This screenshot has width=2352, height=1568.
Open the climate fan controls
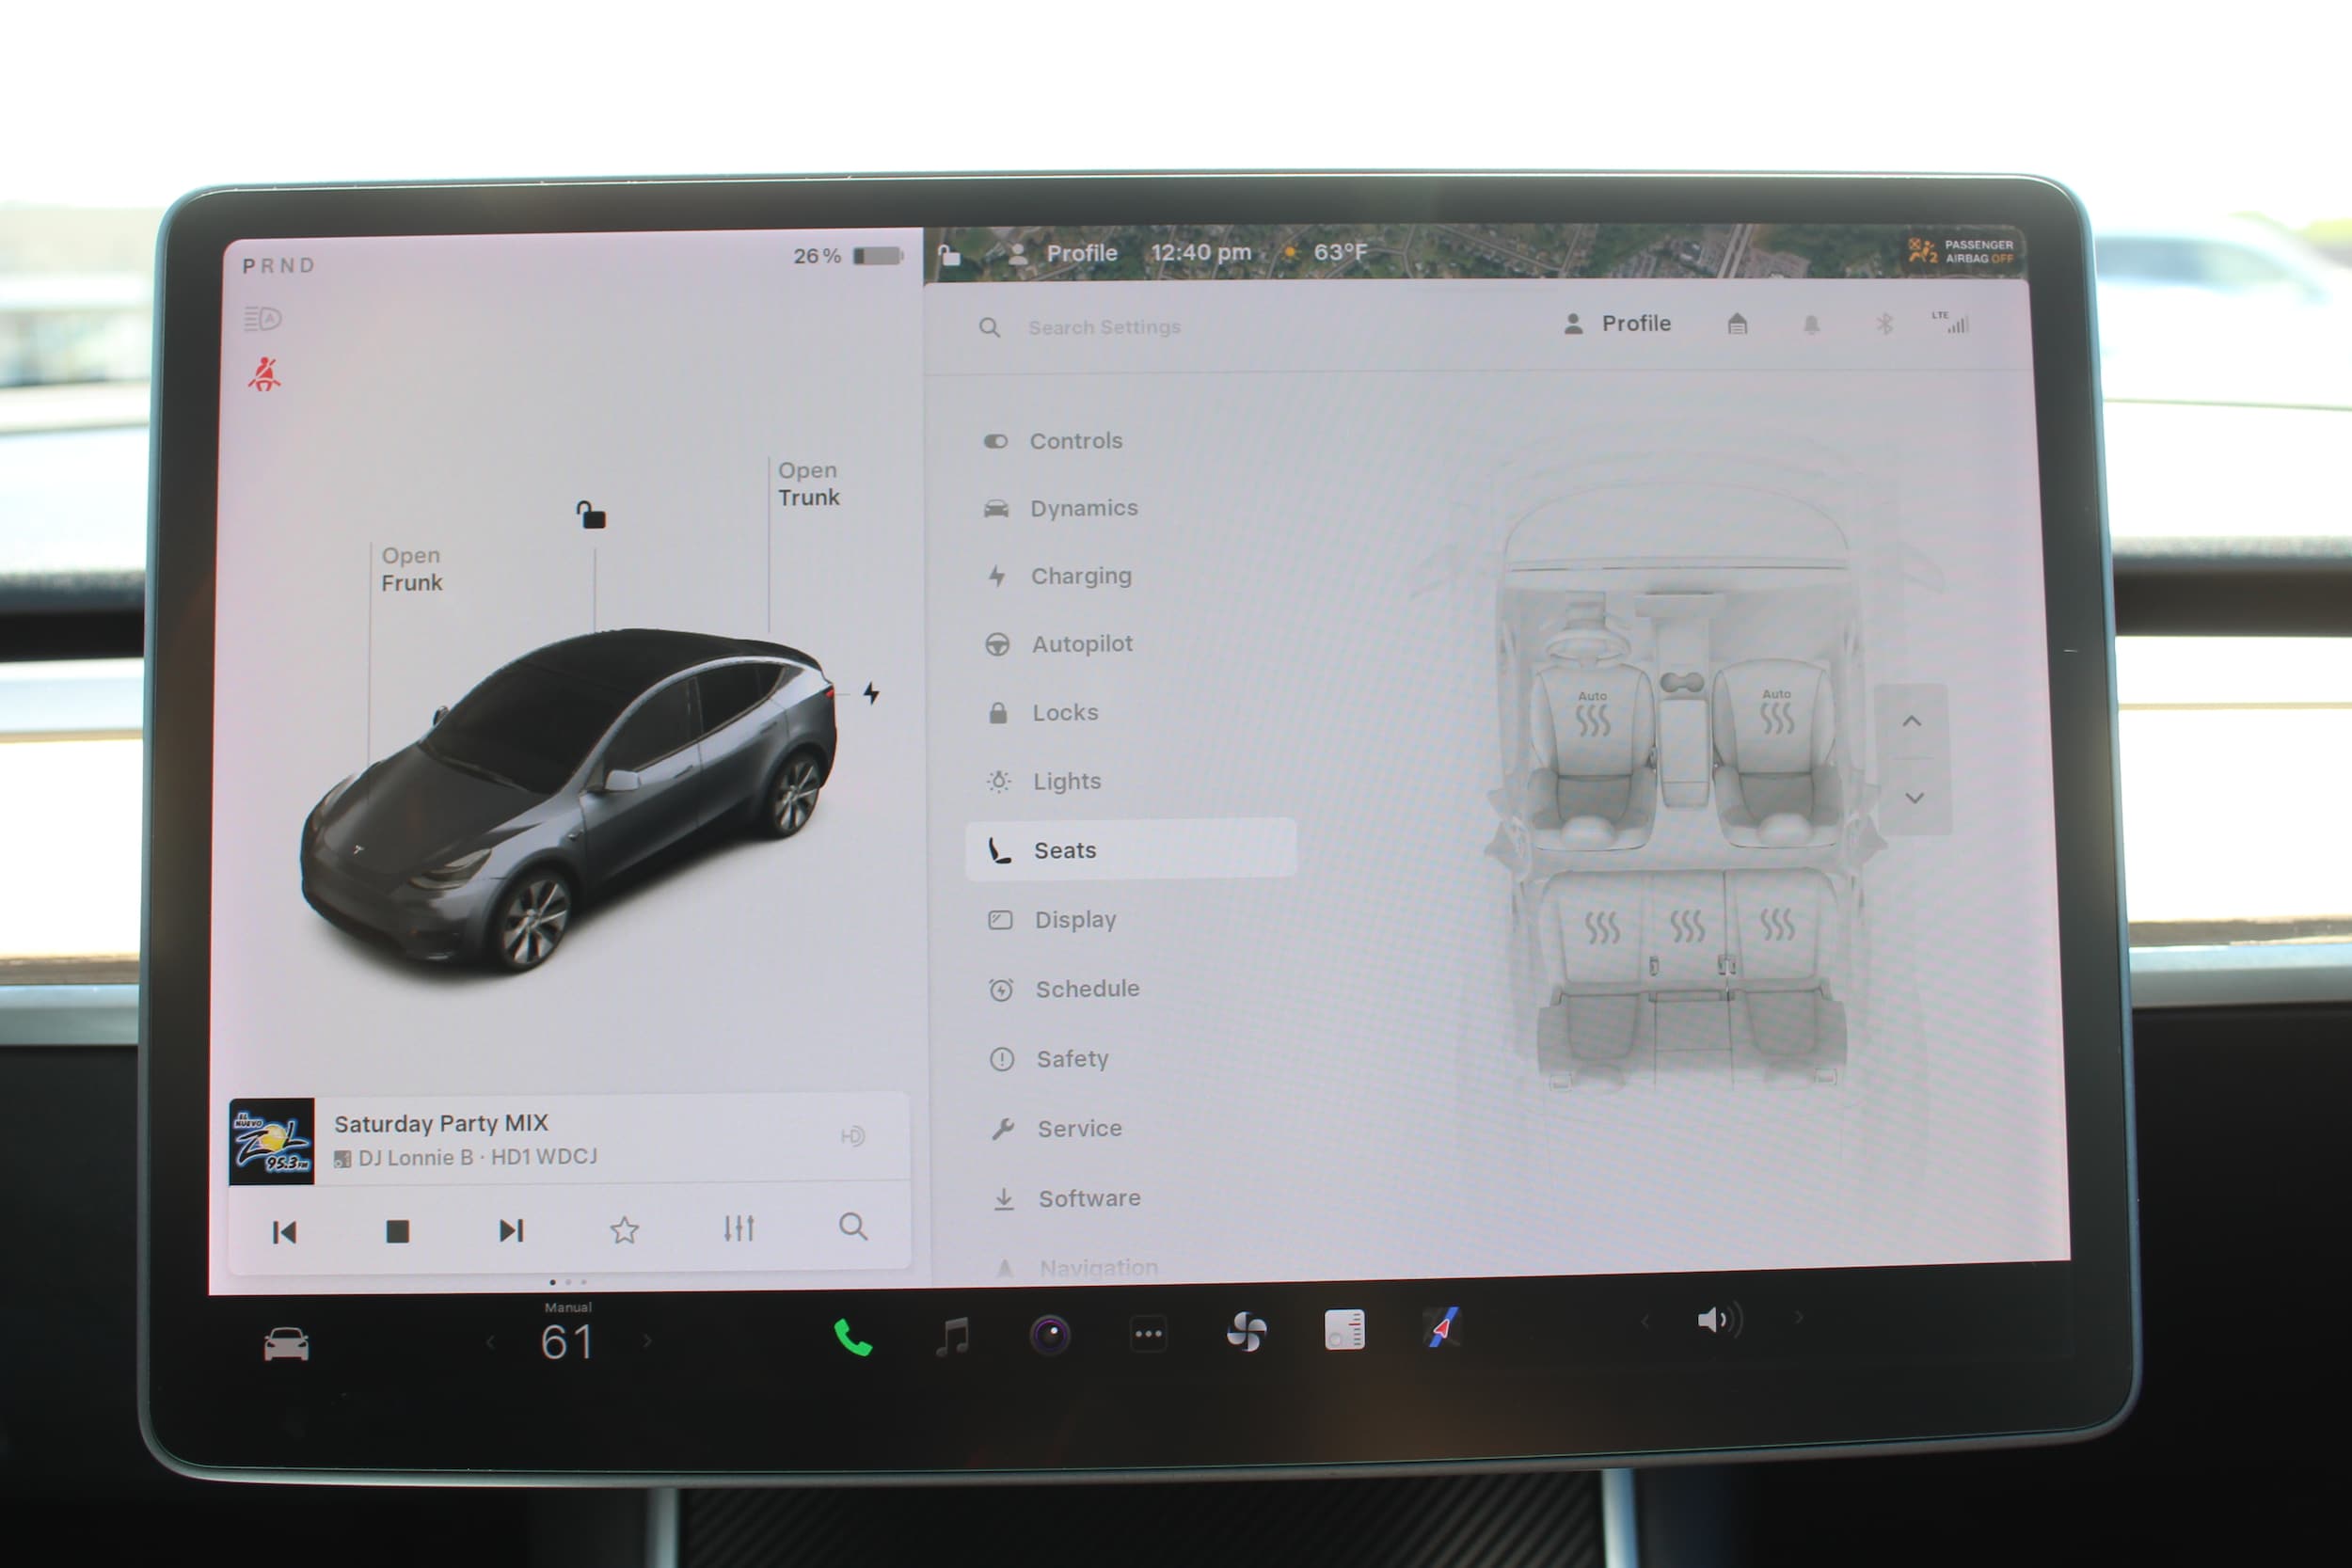coord(1246,1332)
